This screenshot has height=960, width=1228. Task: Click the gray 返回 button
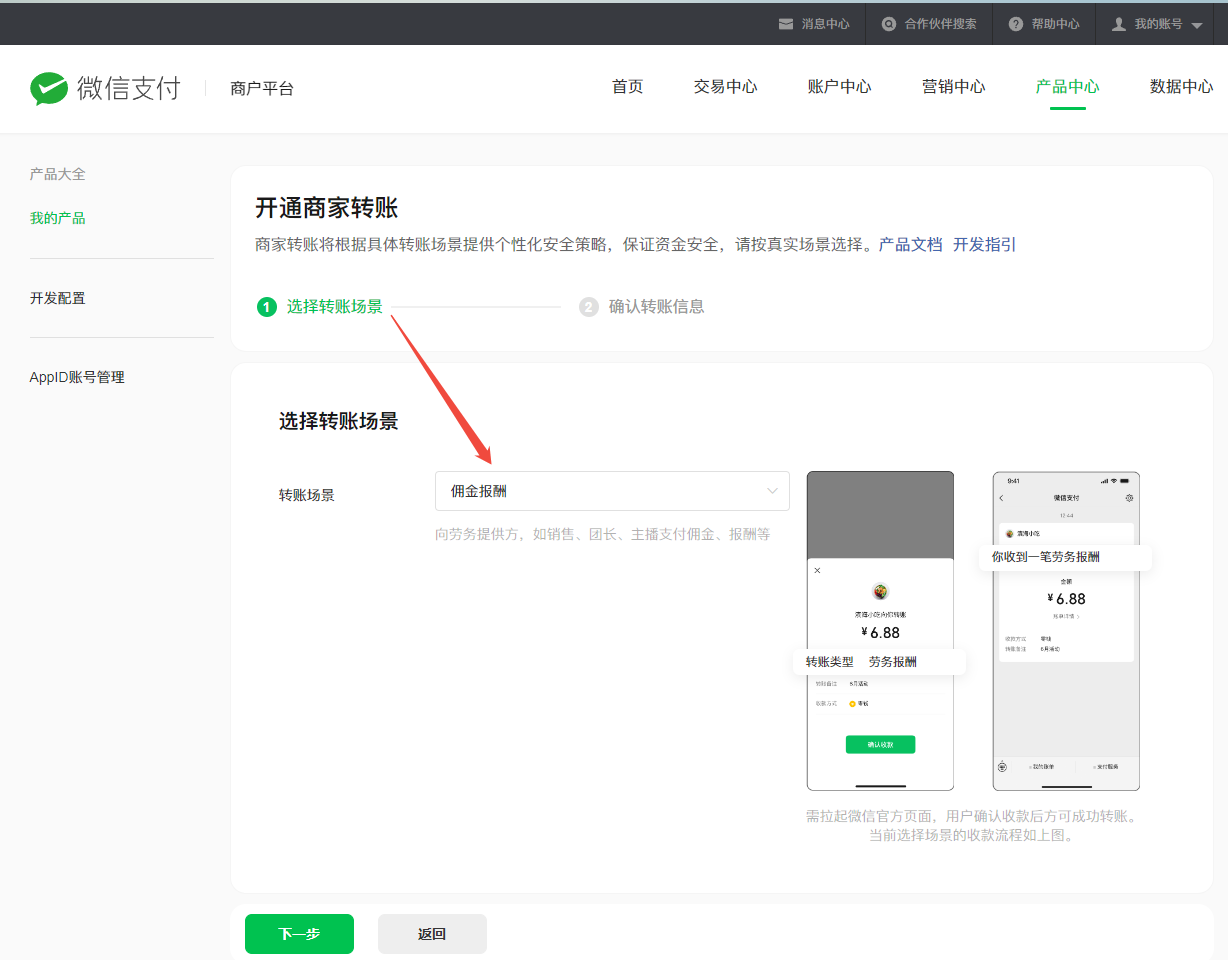(432, 934)
